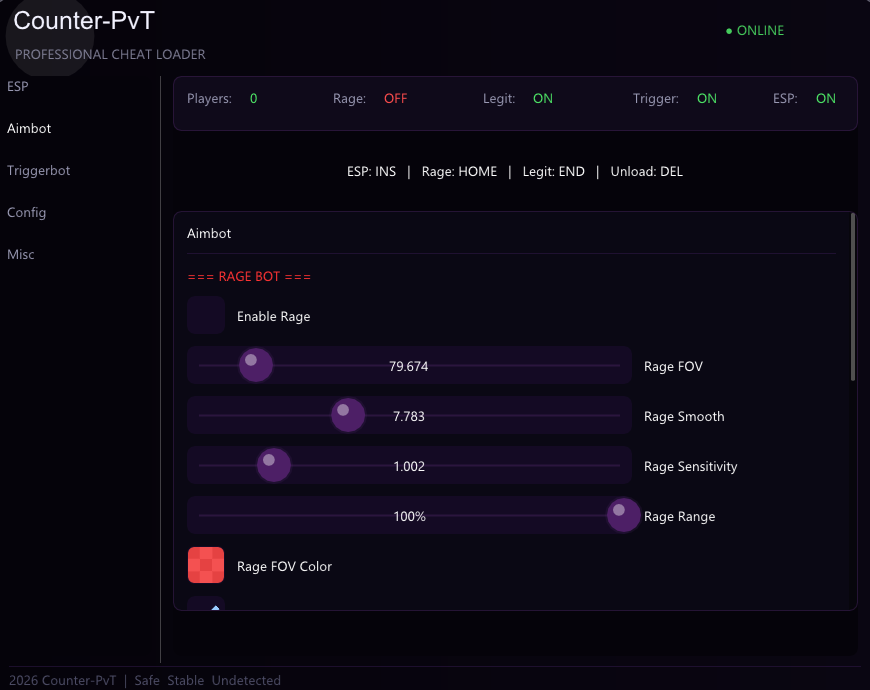Click the 'ESP: INS' hotkey text

tap(371, 172)
